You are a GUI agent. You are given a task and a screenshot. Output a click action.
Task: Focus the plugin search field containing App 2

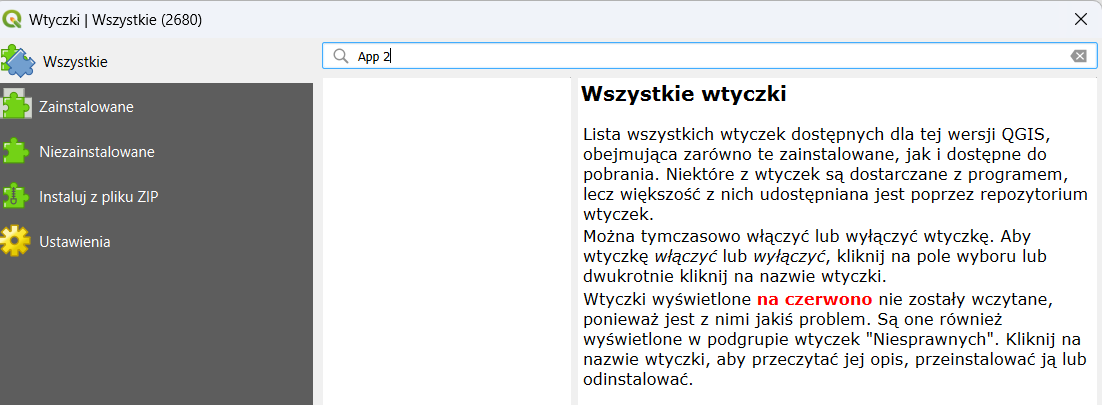point(710,56)
